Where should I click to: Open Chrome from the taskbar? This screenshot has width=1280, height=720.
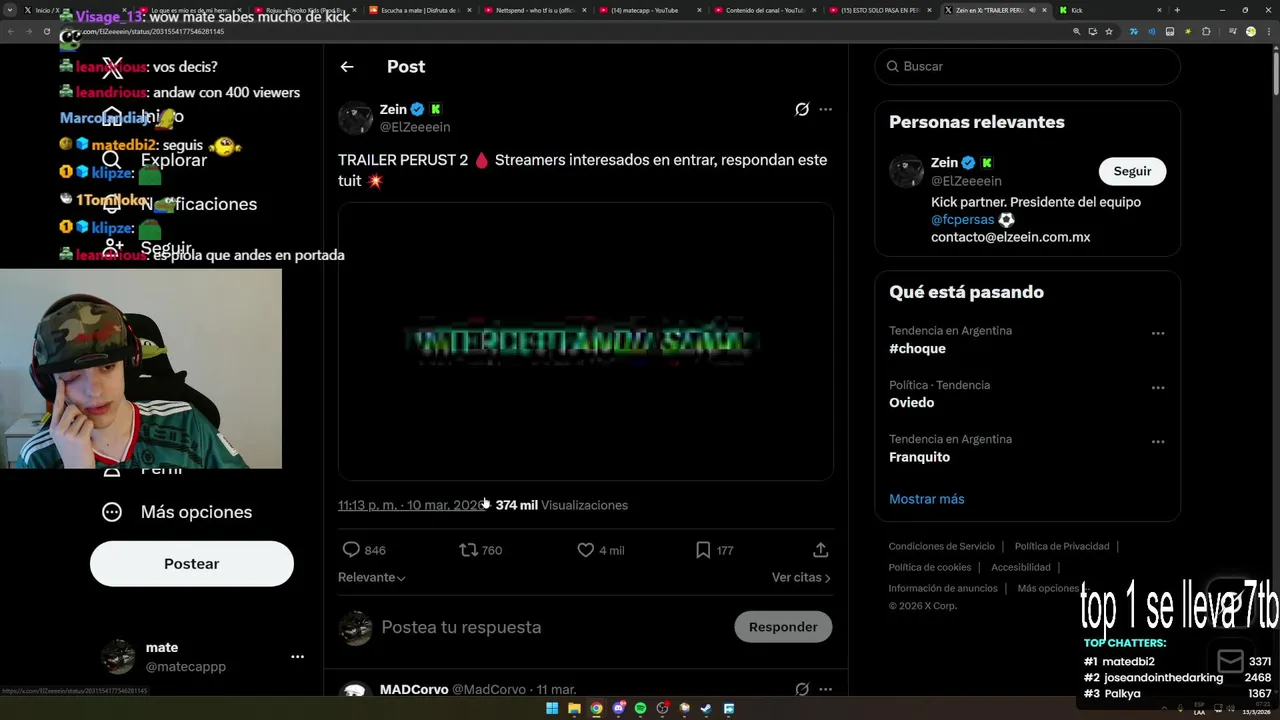click(596, 709)
